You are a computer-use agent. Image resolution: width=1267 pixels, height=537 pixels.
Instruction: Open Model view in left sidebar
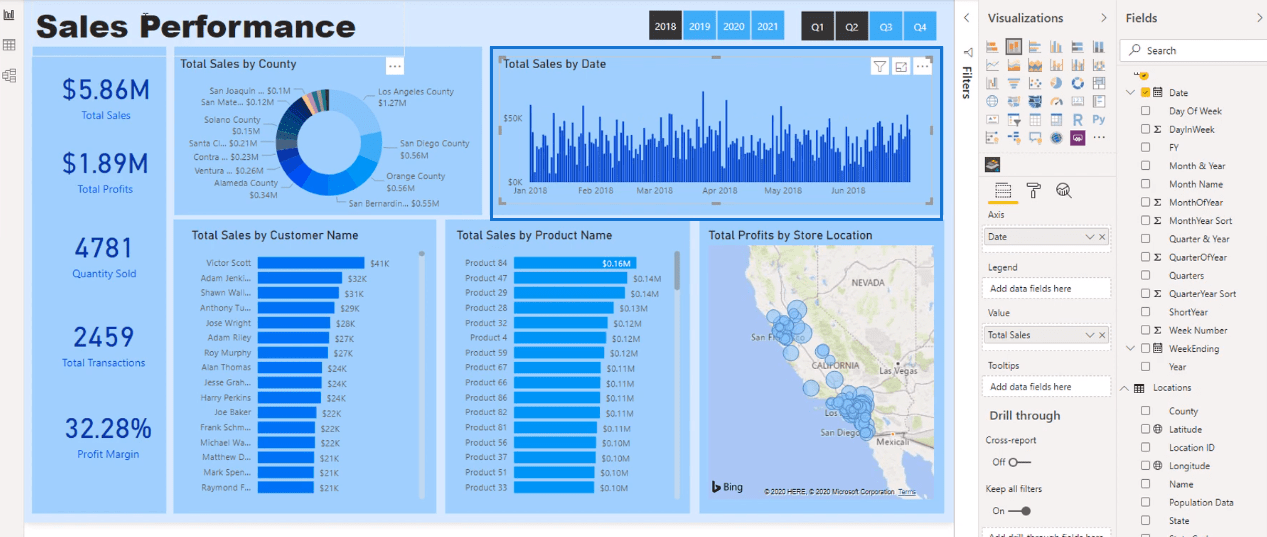(9, 75)
